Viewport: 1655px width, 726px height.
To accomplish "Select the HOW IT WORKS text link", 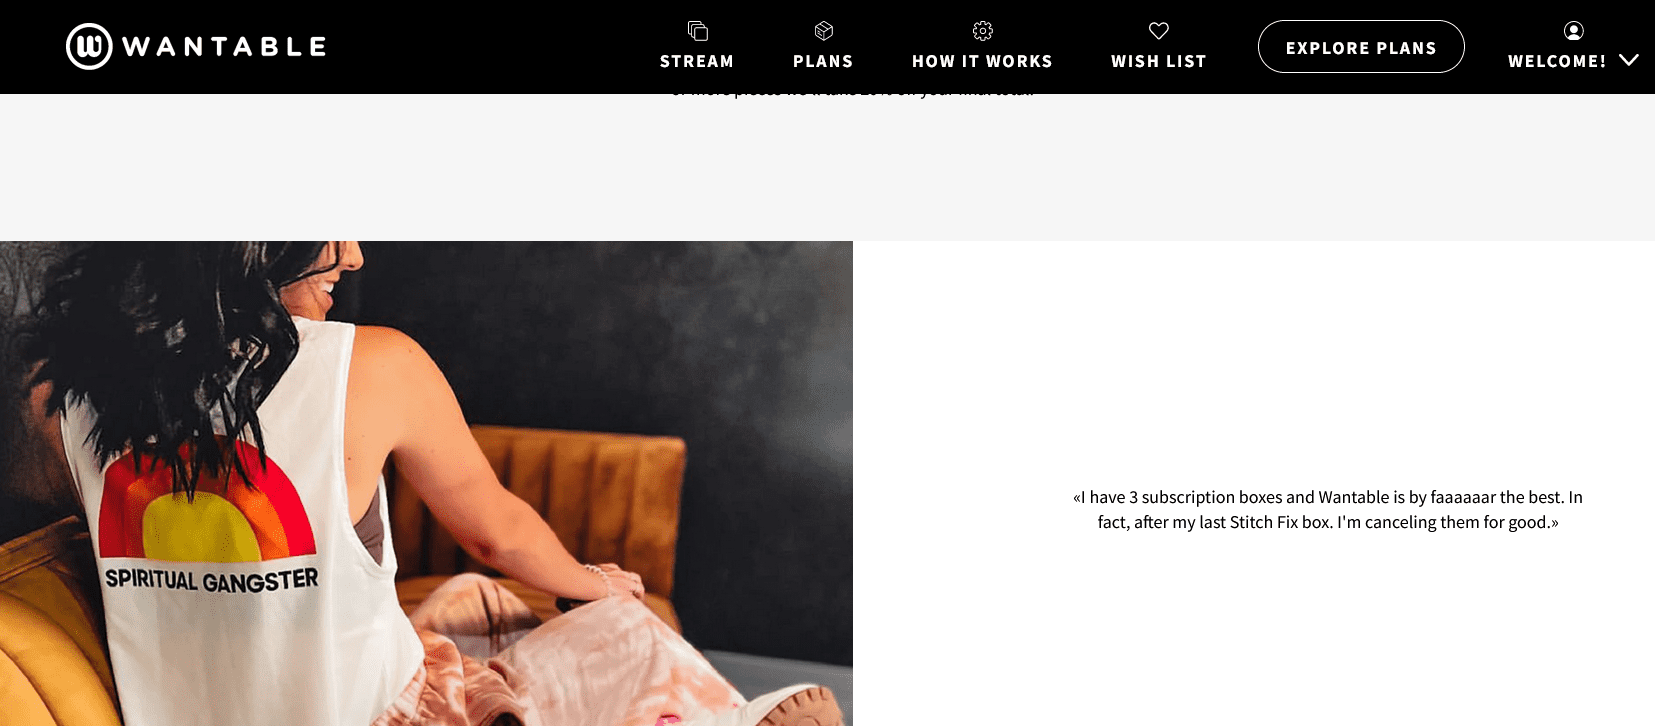I will 982,61.
